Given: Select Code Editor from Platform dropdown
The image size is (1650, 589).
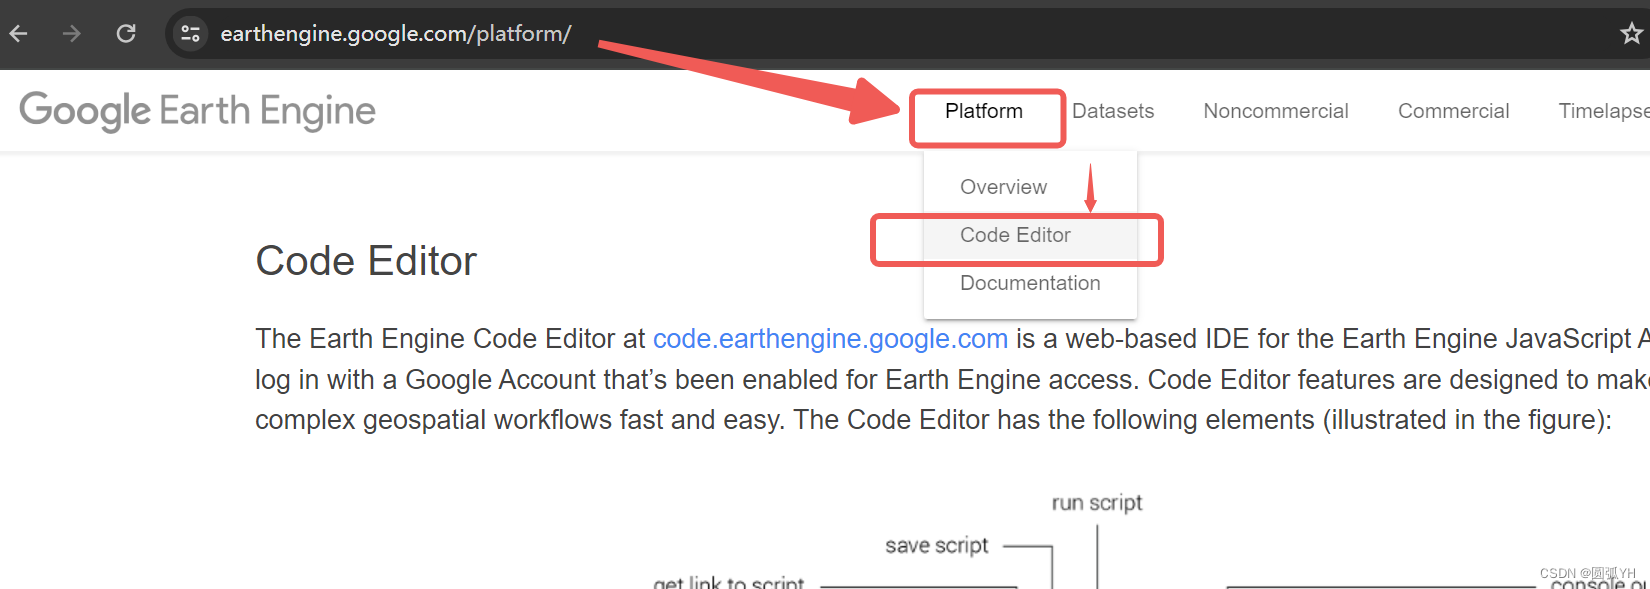Looking at the screenshot, I should tap(1030, 235).
